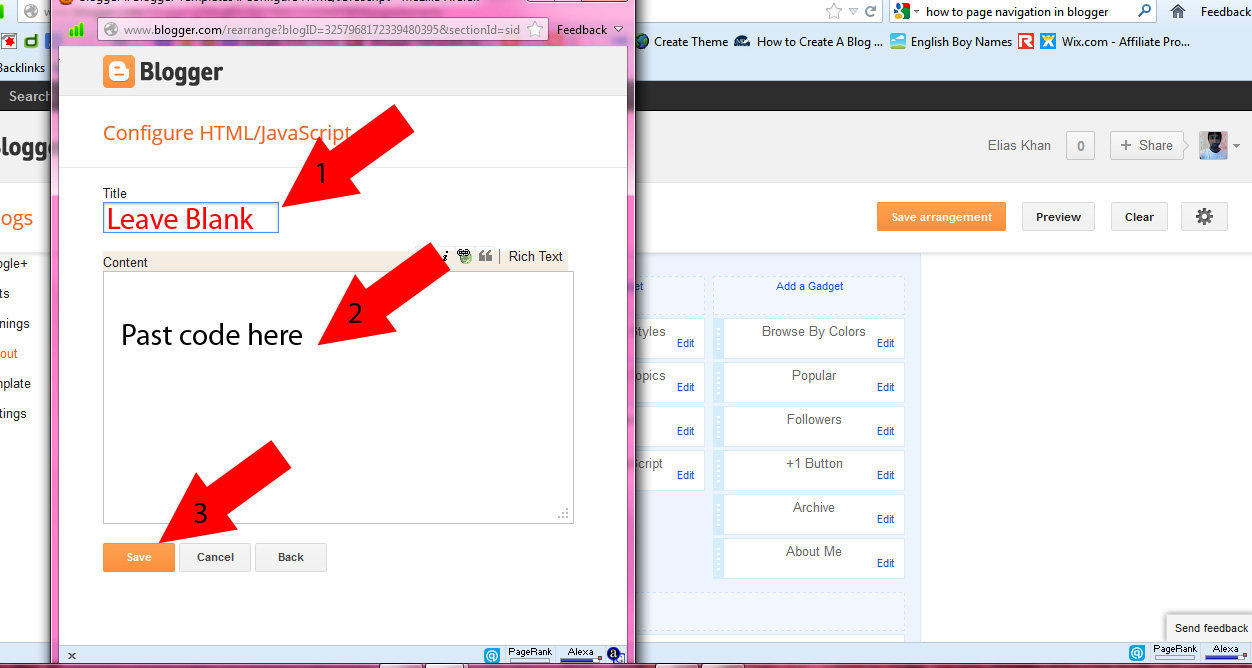Open the popup window's Feedback dropdown
1252x668 pixels.
590,30
